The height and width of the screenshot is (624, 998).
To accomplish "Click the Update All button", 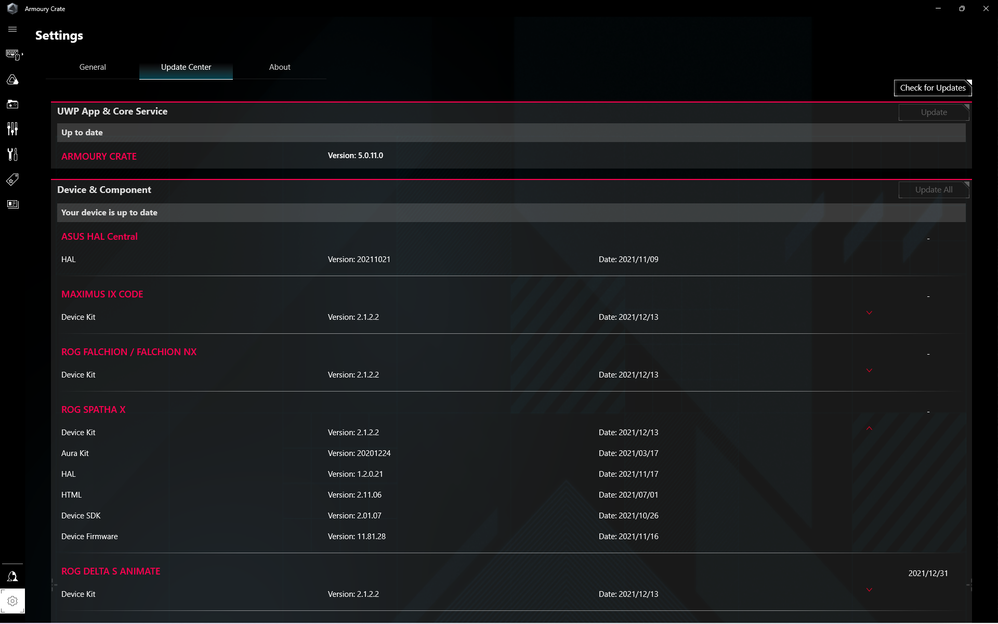I will [x=934, y=190].
